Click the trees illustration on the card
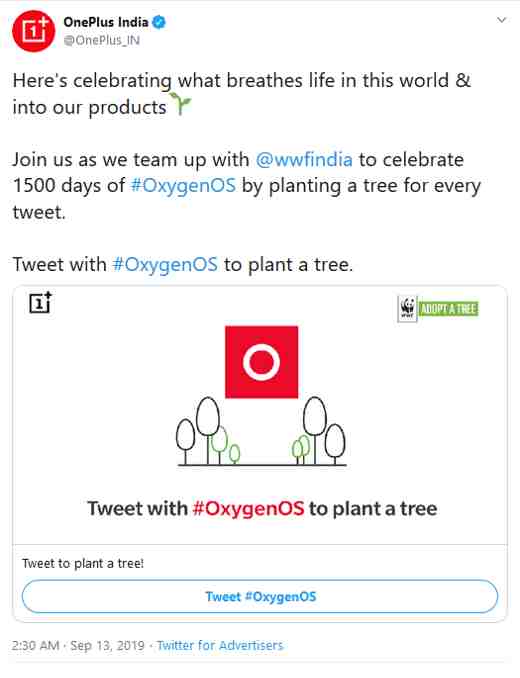This screenshot has height=678, width=520. pos(261,432)
